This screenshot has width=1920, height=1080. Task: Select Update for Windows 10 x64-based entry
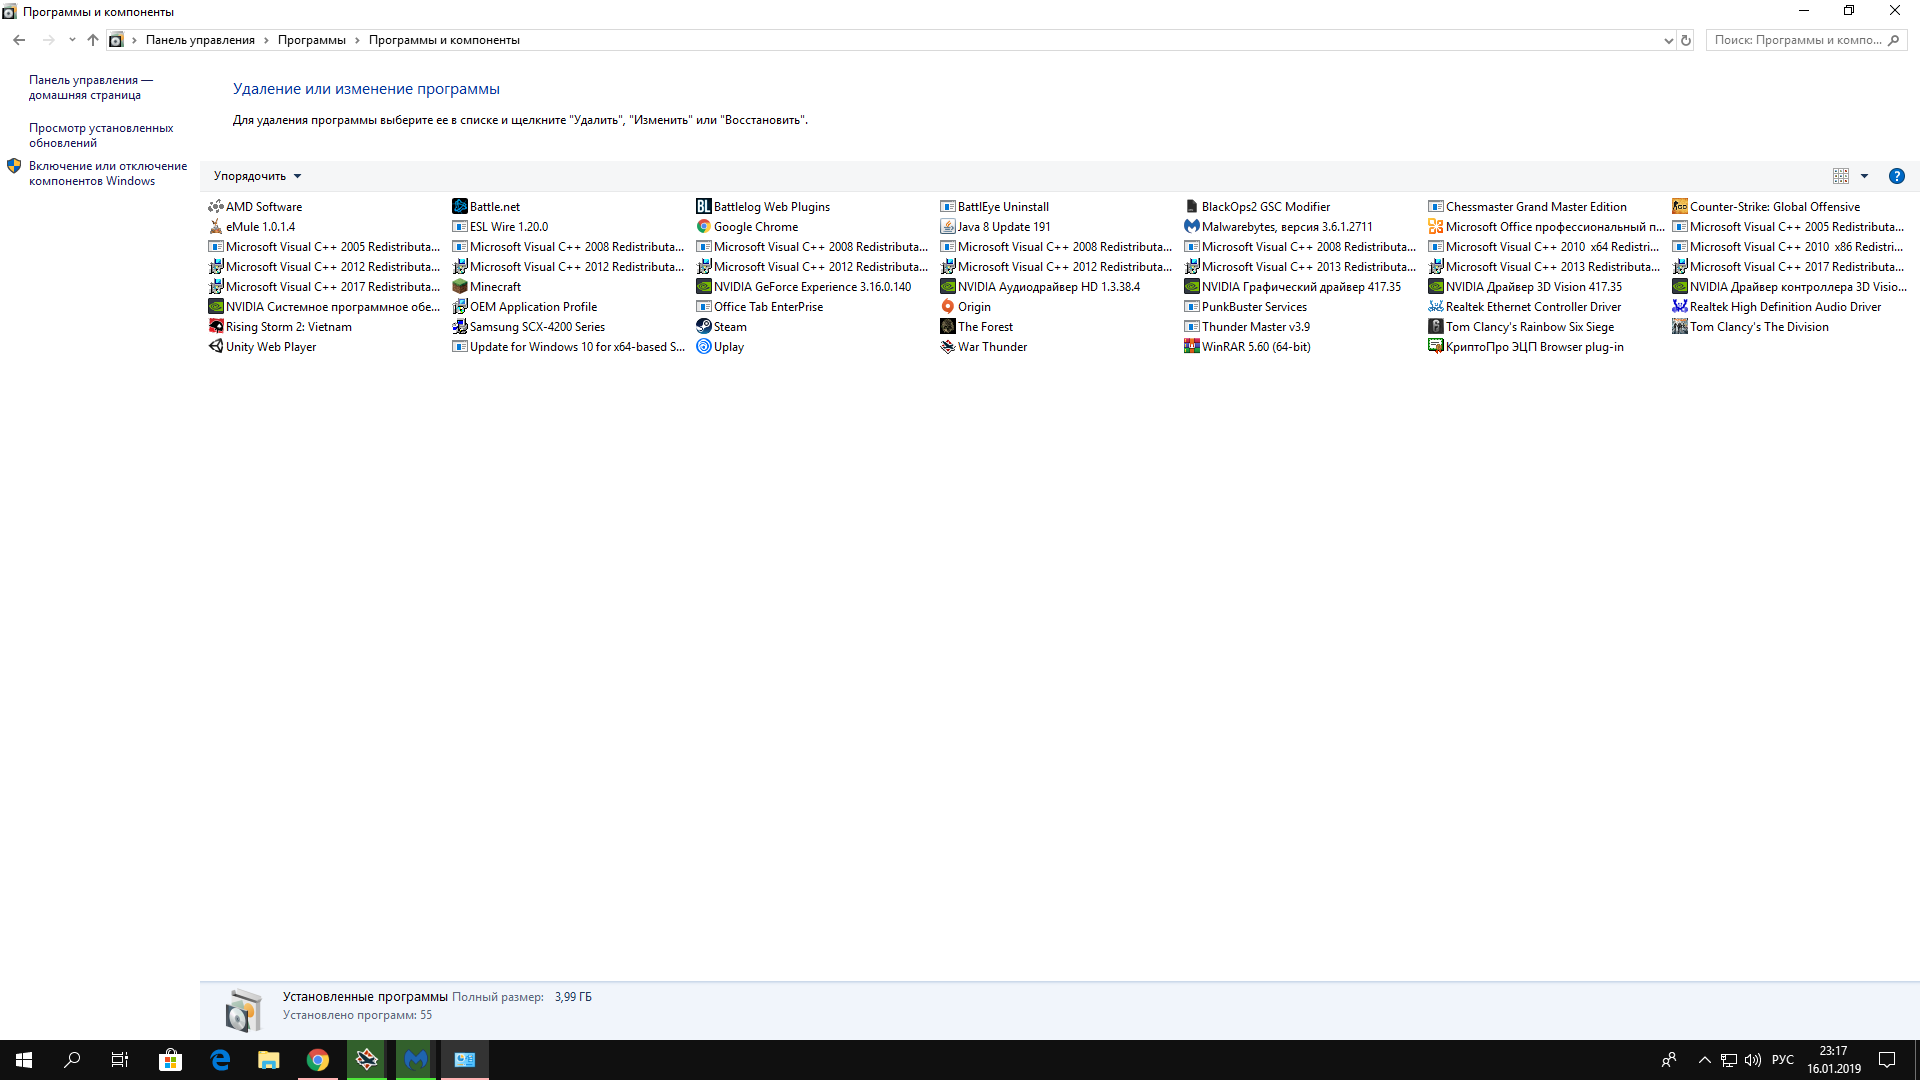click(570, 347)
